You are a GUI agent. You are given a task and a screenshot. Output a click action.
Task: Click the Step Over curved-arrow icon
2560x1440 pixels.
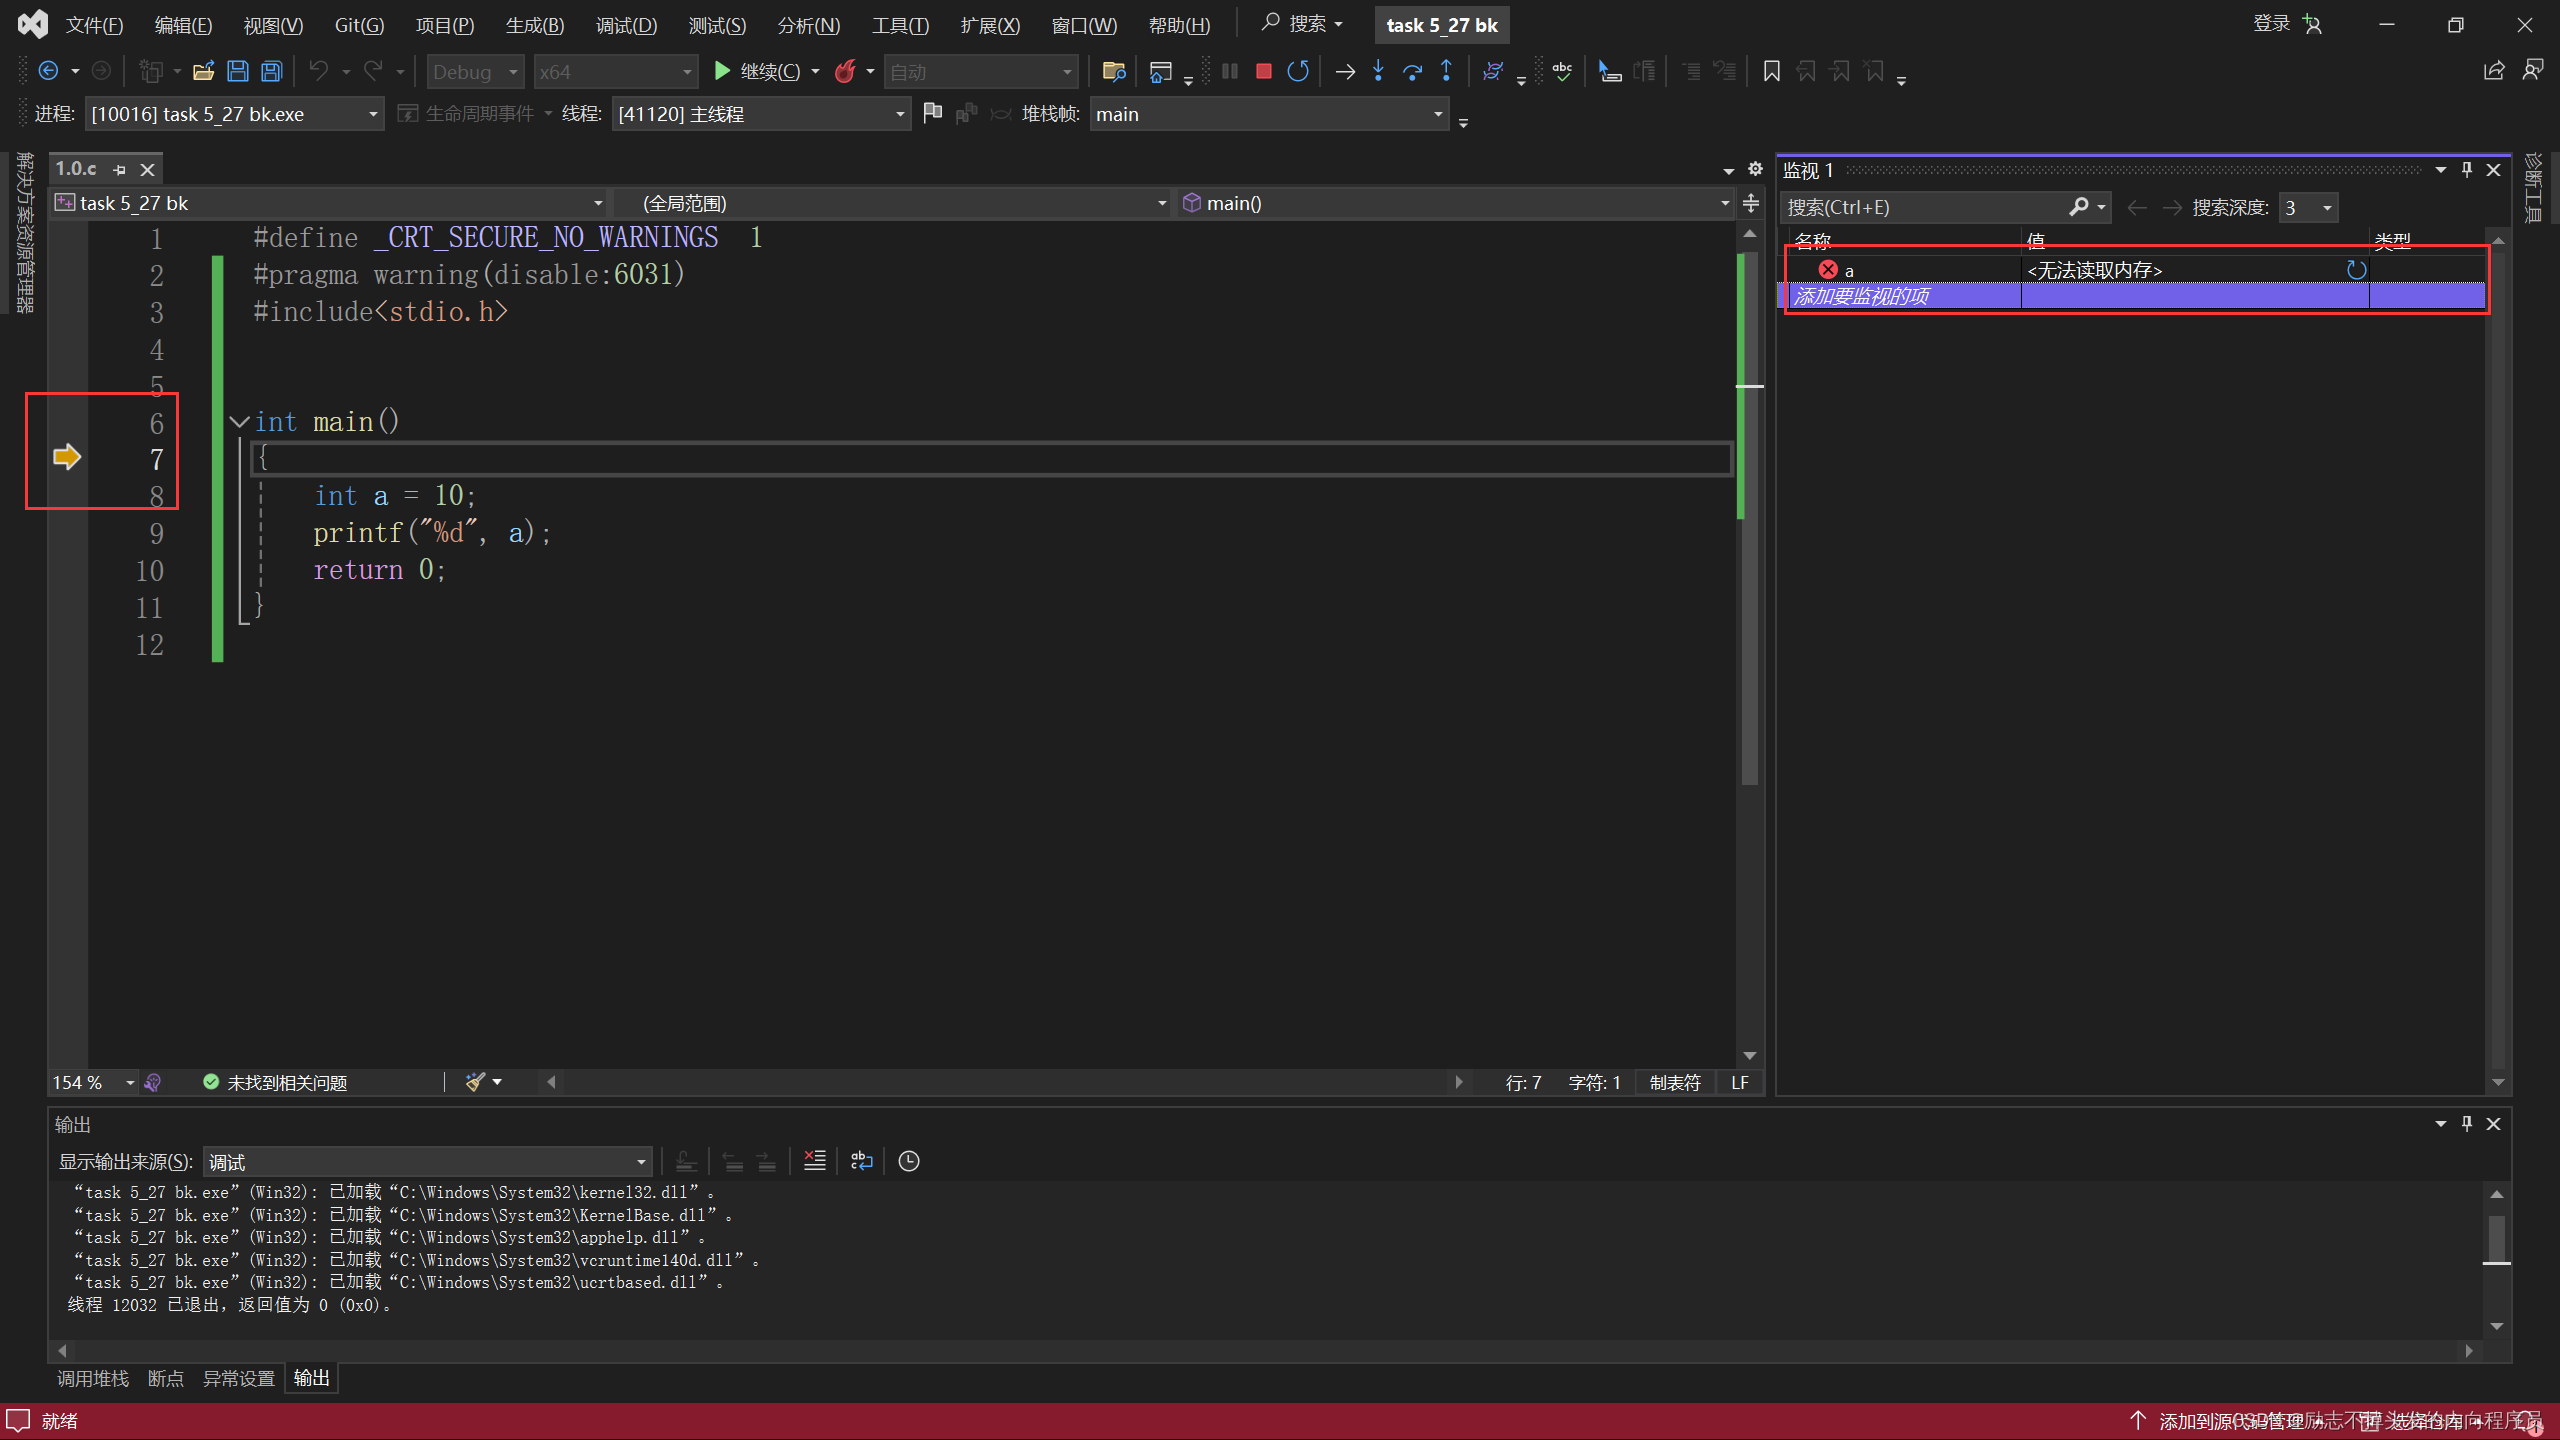click(1412, 71)
